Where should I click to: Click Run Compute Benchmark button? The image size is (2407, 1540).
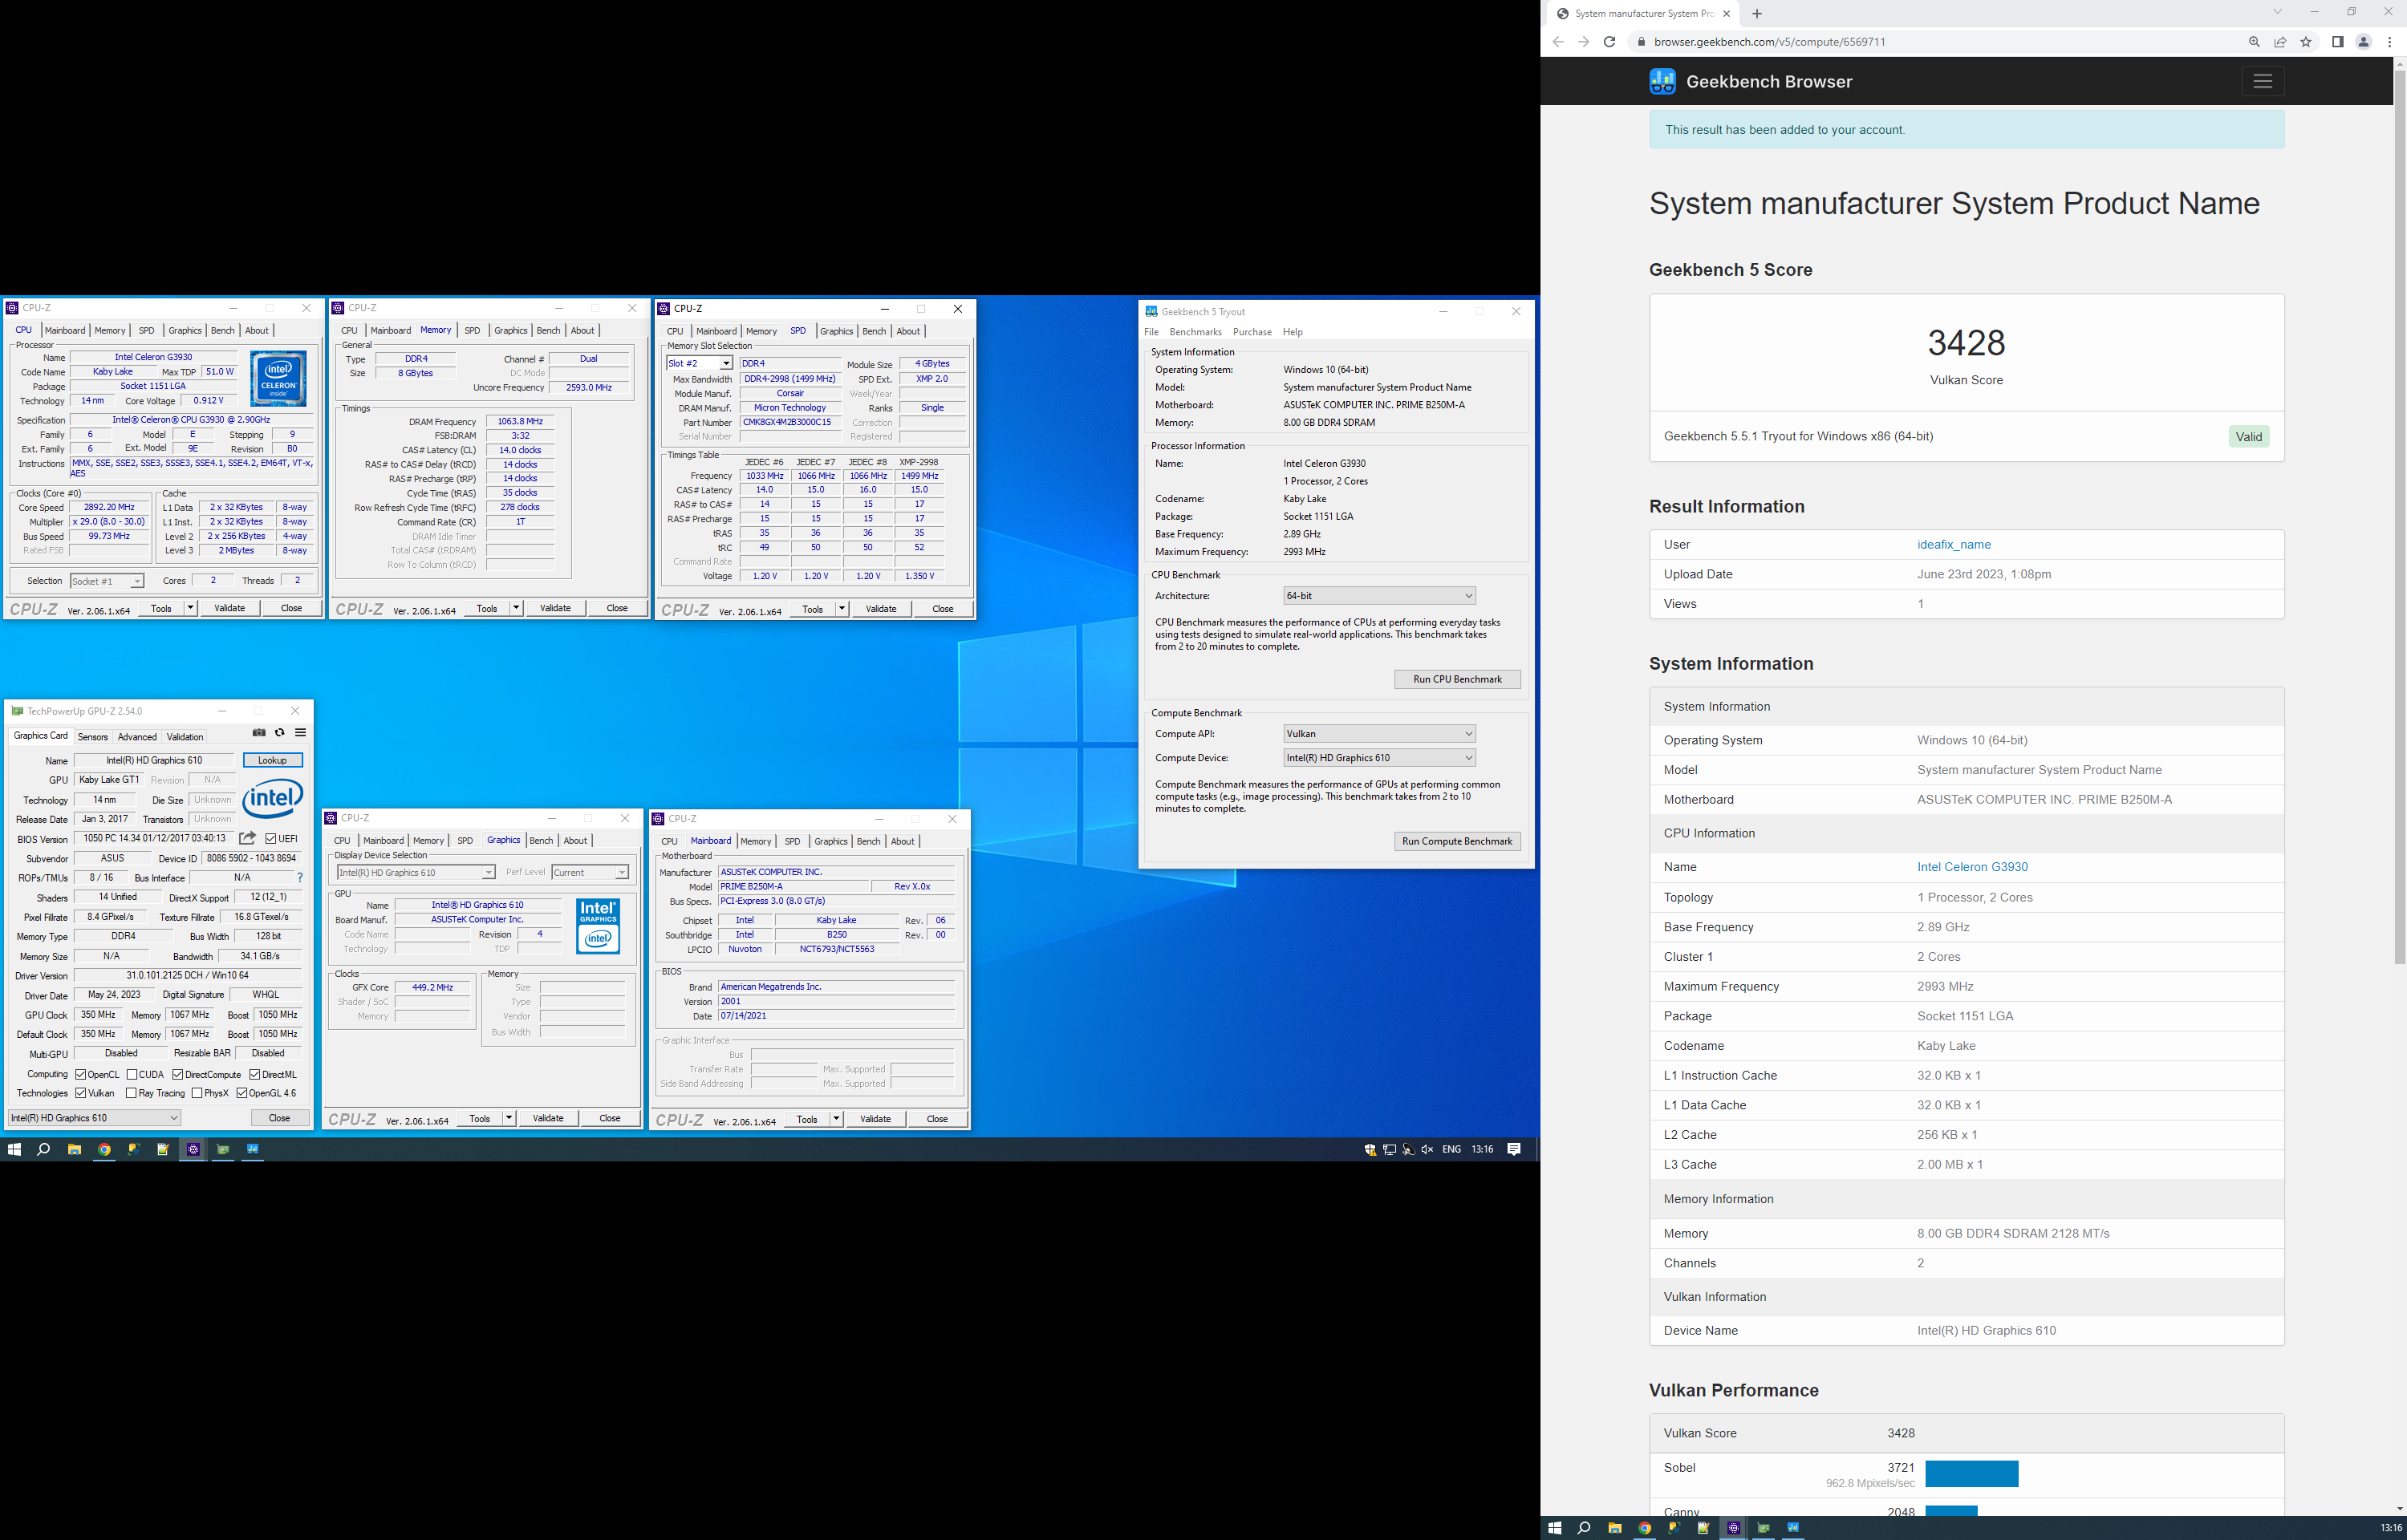[1457, 842]
